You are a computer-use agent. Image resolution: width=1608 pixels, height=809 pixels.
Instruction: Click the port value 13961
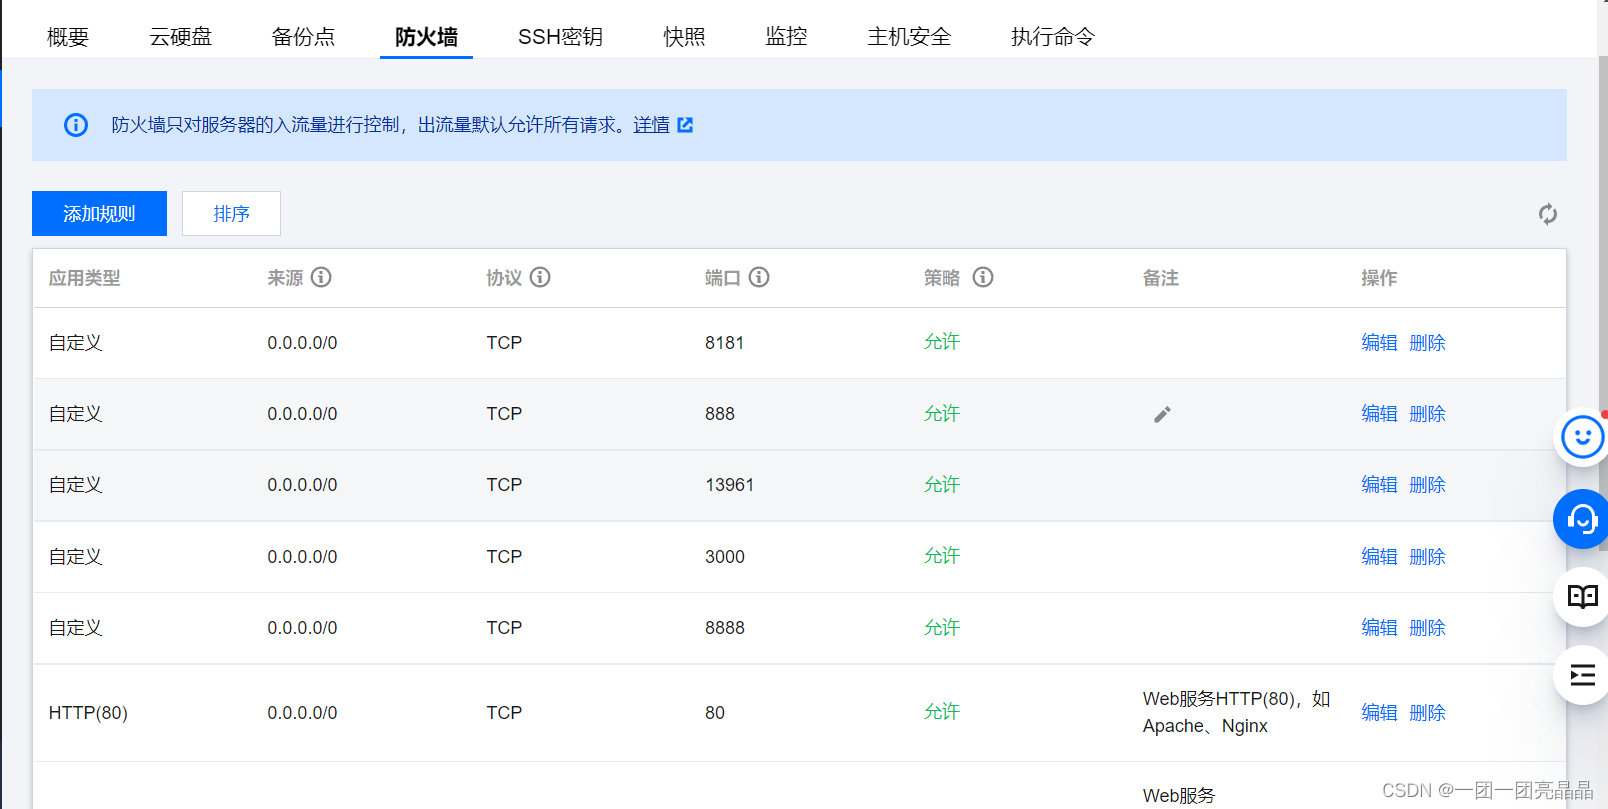click(x=729, y=485)
